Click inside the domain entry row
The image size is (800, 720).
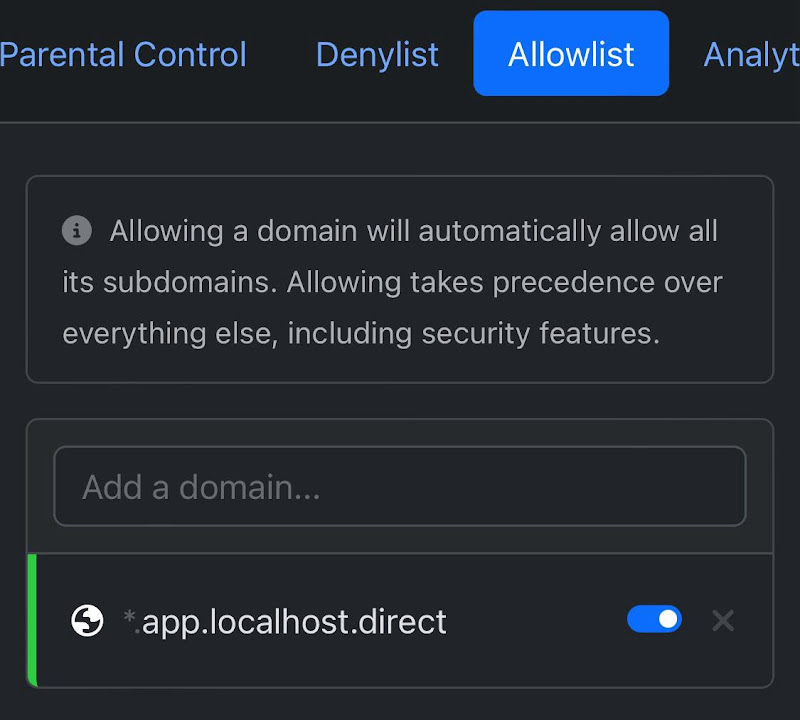[x=400, y=620]
